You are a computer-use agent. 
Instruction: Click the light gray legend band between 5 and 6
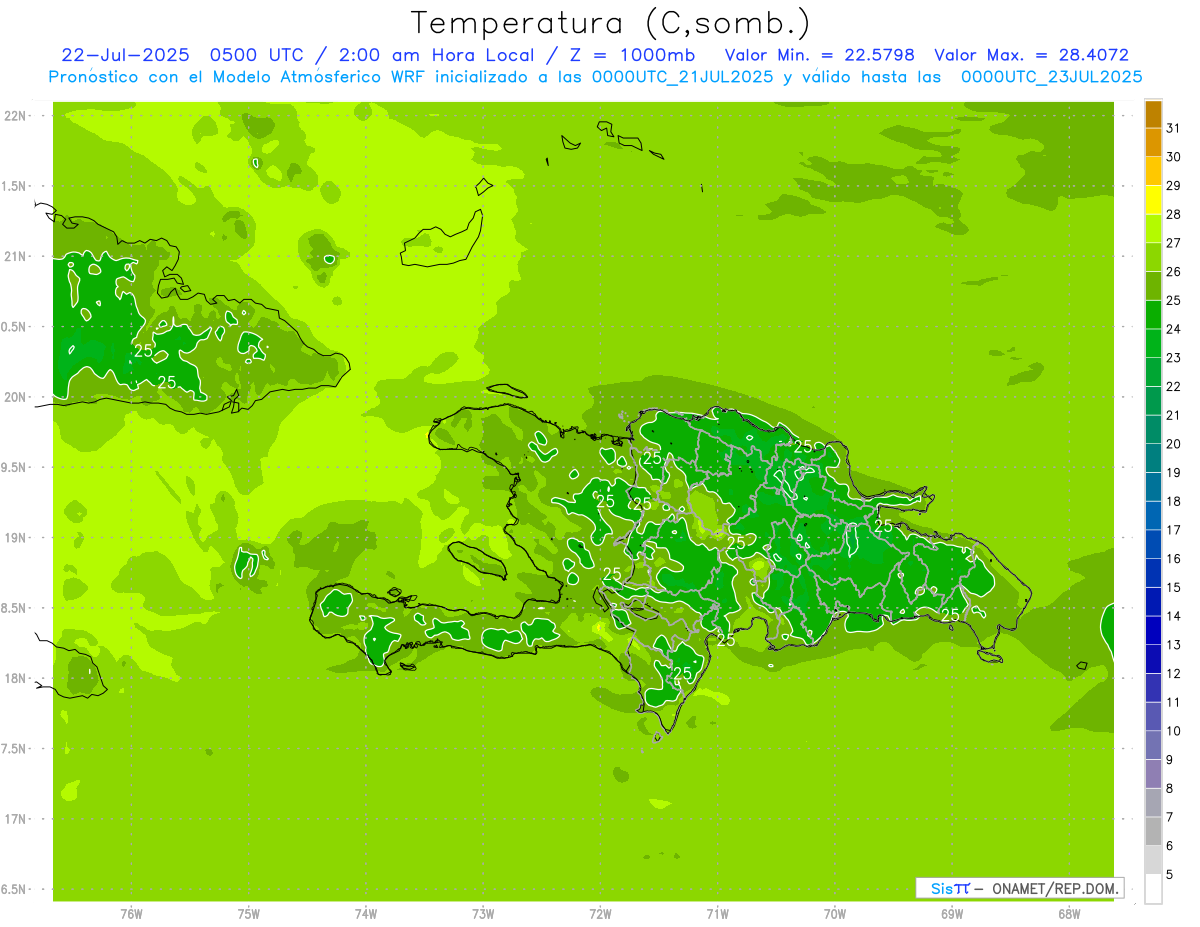(x=1153, y=860)
